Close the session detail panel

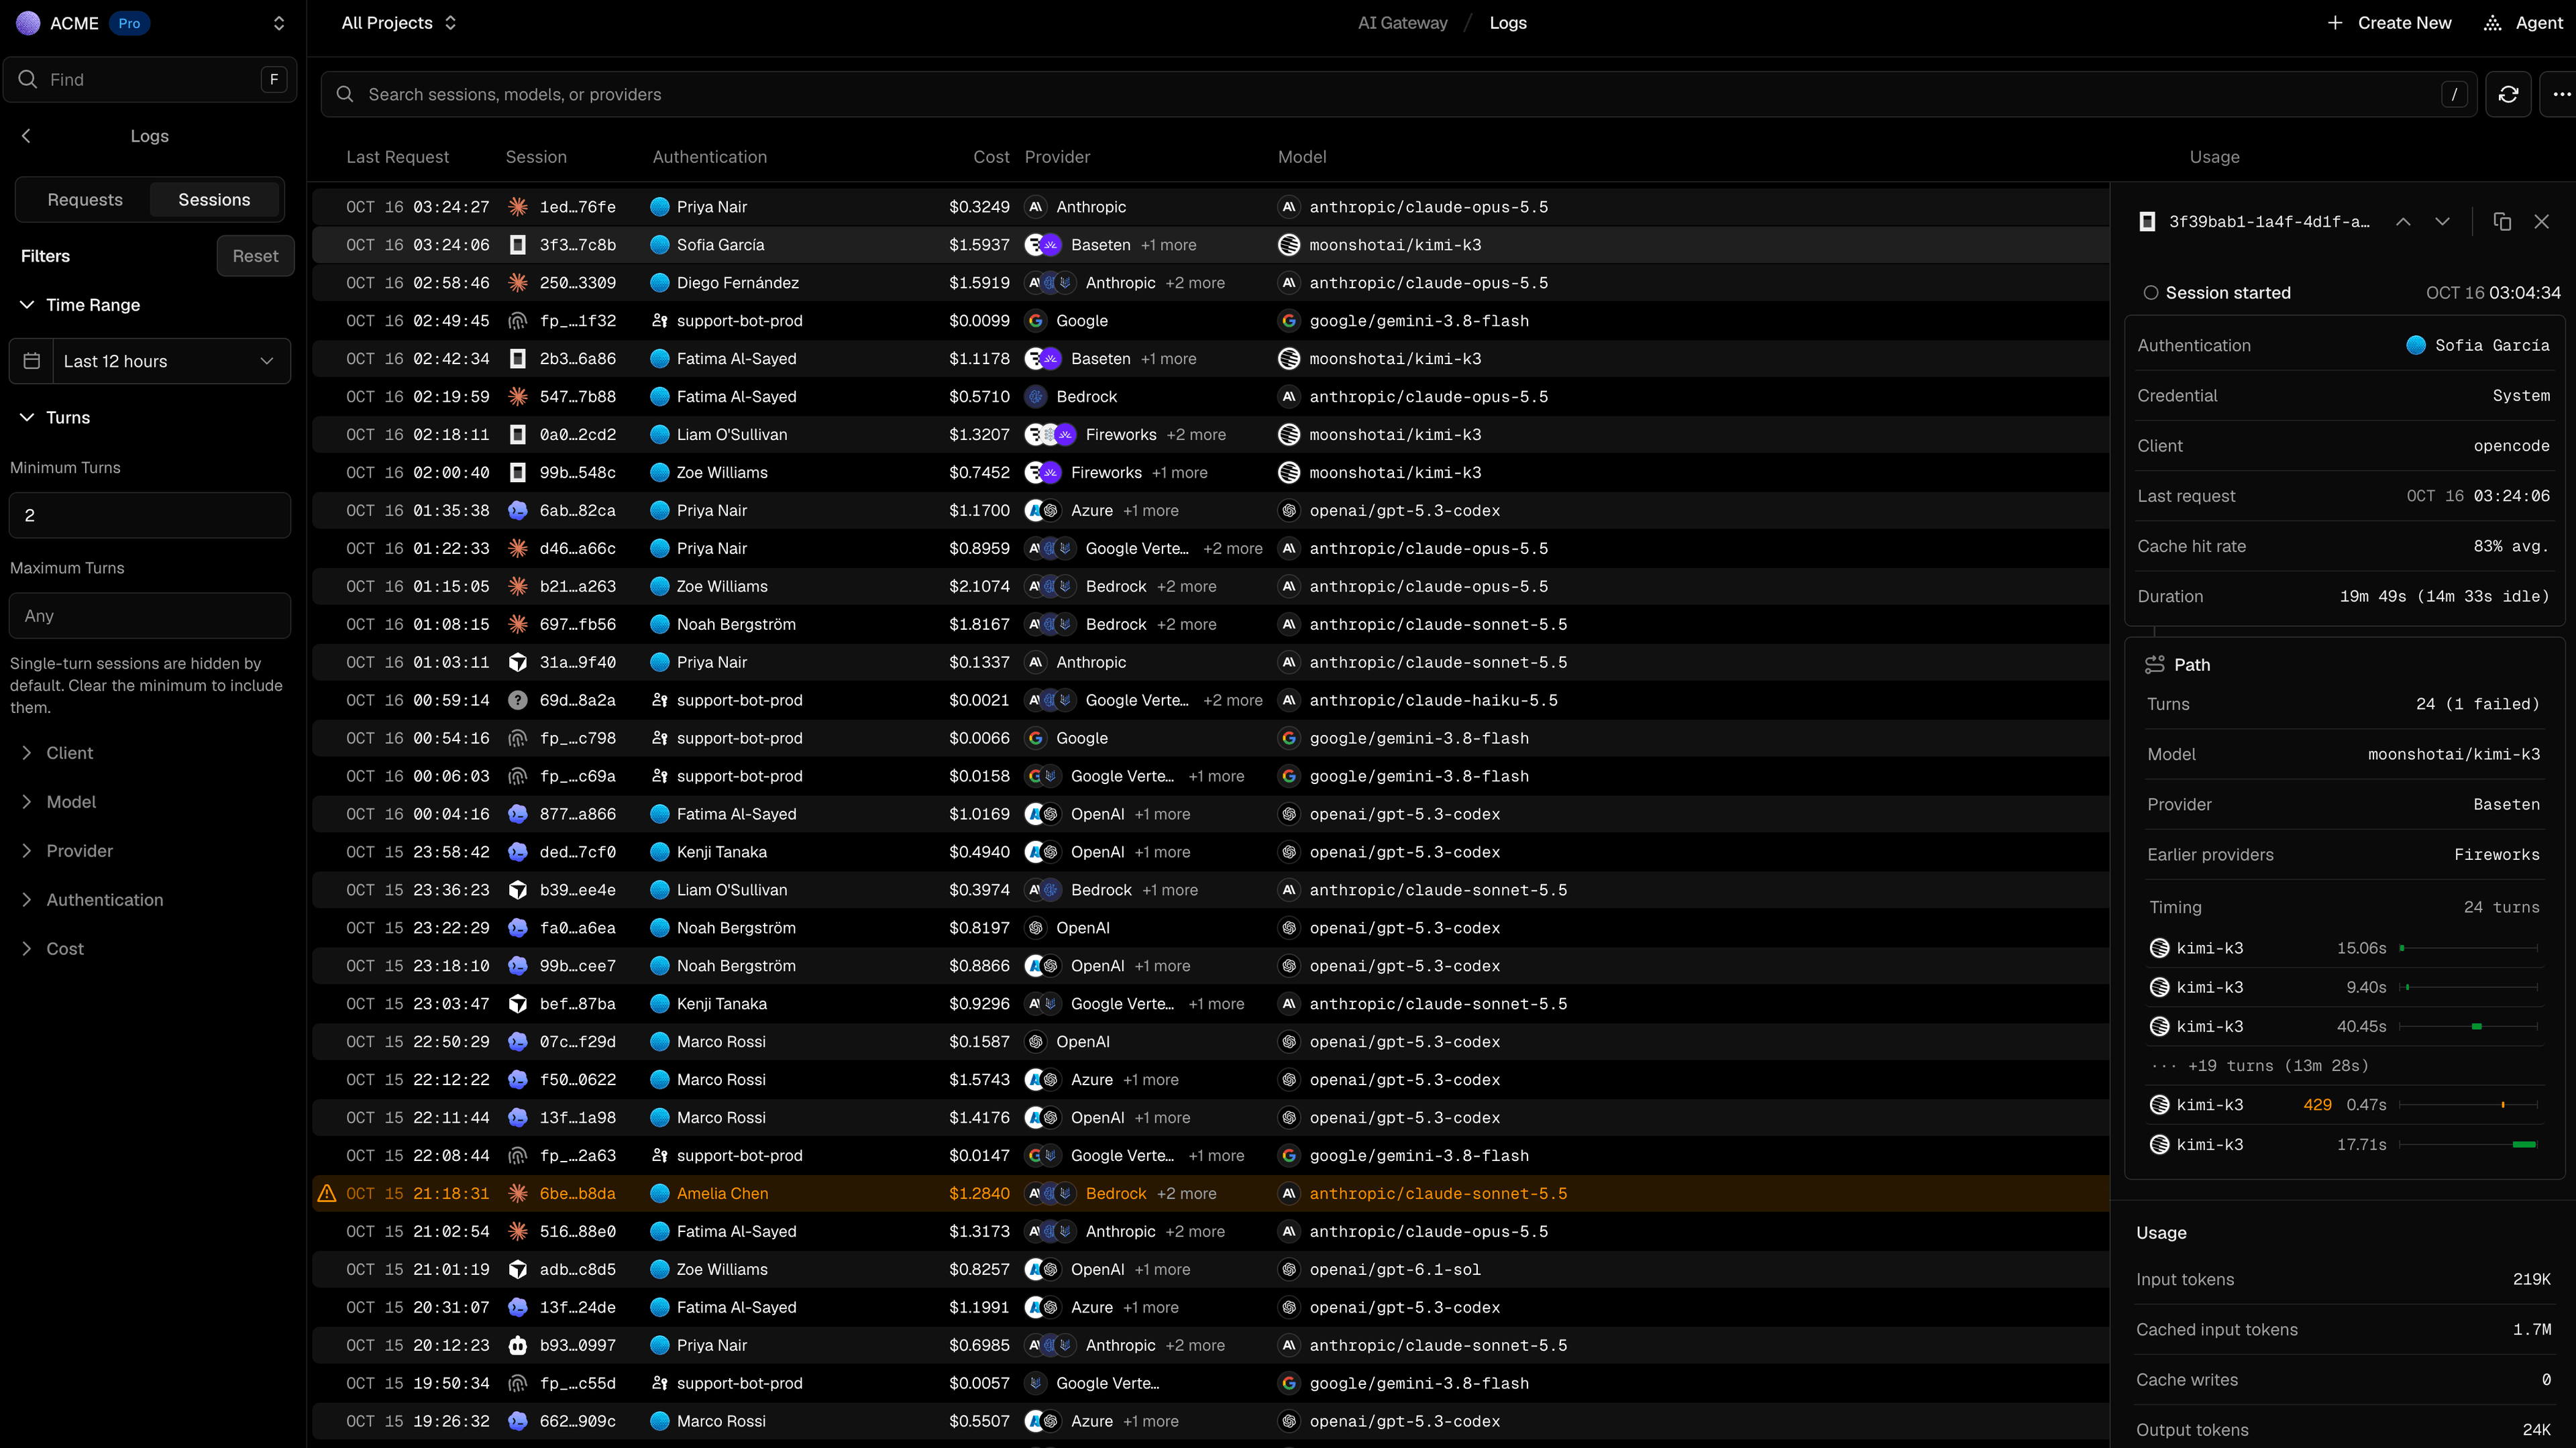coord(2541,221)
